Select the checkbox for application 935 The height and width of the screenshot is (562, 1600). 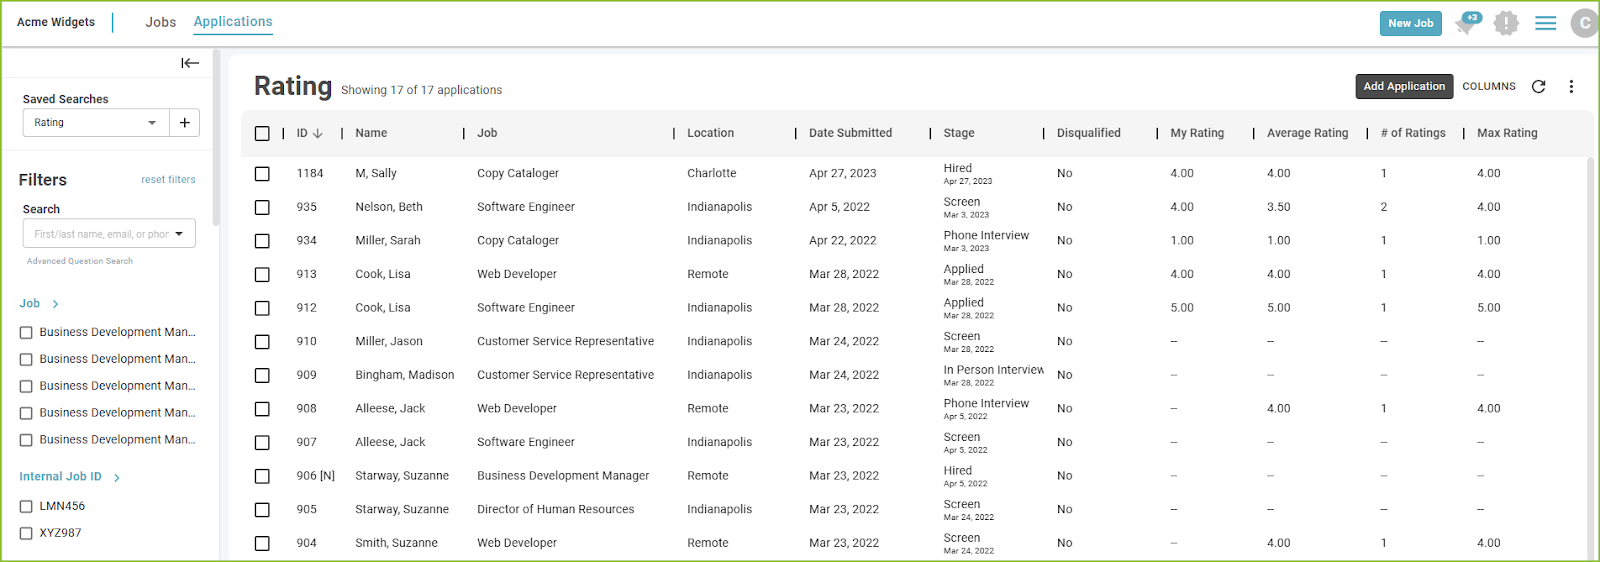coord(262,208)
